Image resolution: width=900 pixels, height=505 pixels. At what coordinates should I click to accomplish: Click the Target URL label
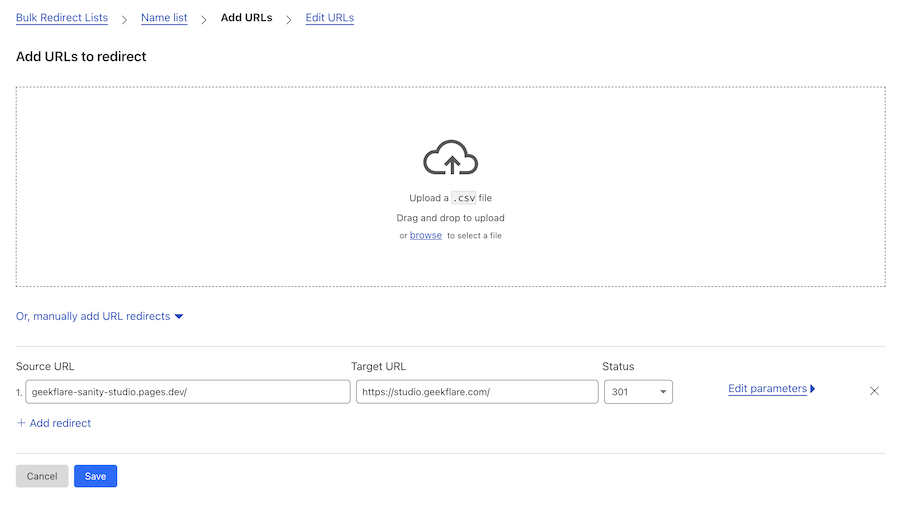378,366
